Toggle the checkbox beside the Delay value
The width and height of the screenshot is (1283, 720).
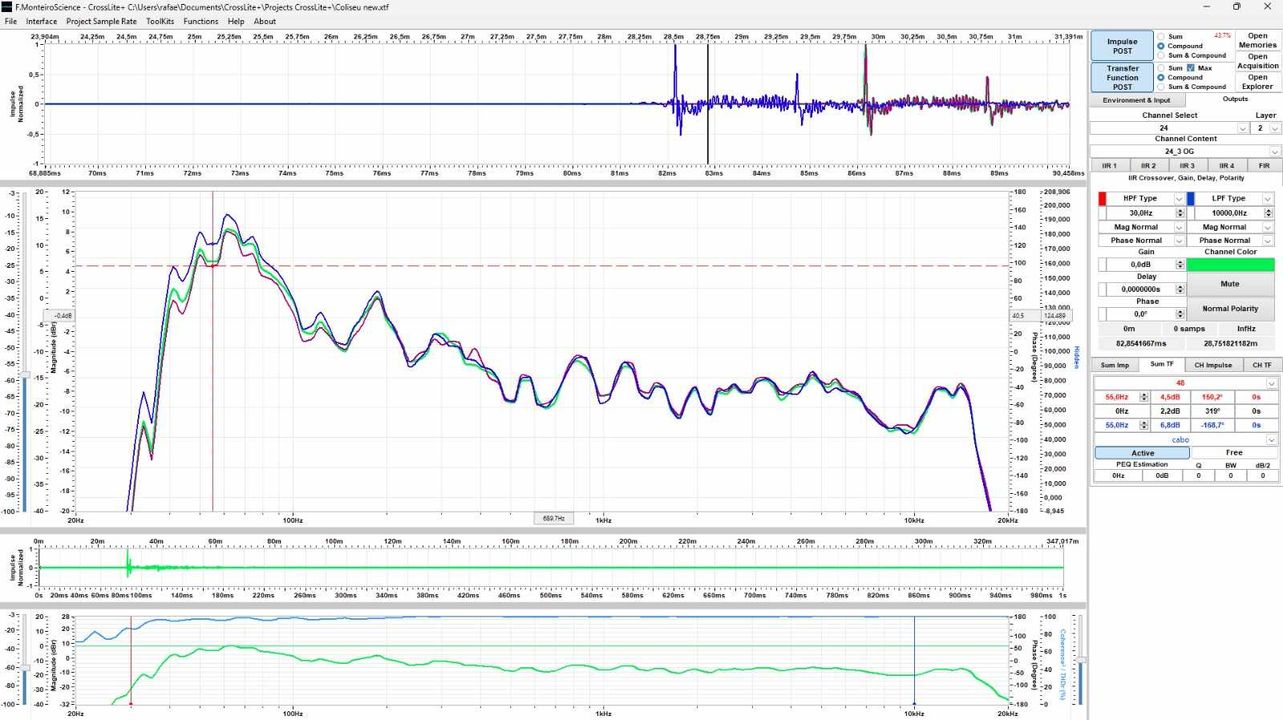tap(1102, 289)
